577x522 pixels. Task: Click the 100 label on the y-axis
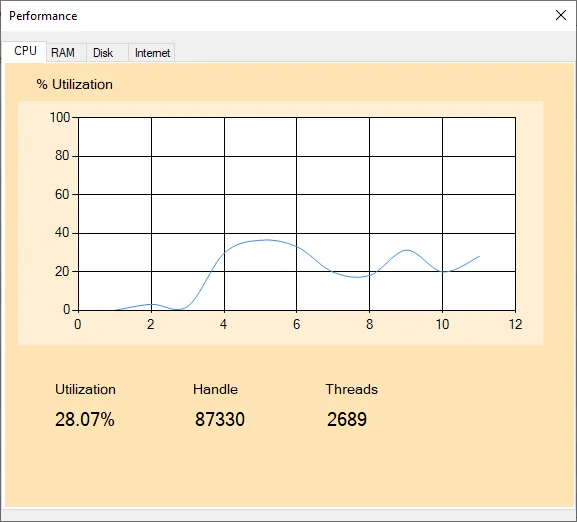60,117
